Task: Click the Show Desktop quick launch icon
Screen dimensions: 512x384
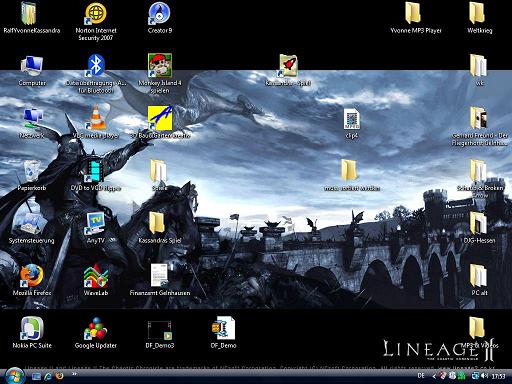Action: (x=36, y=376)
